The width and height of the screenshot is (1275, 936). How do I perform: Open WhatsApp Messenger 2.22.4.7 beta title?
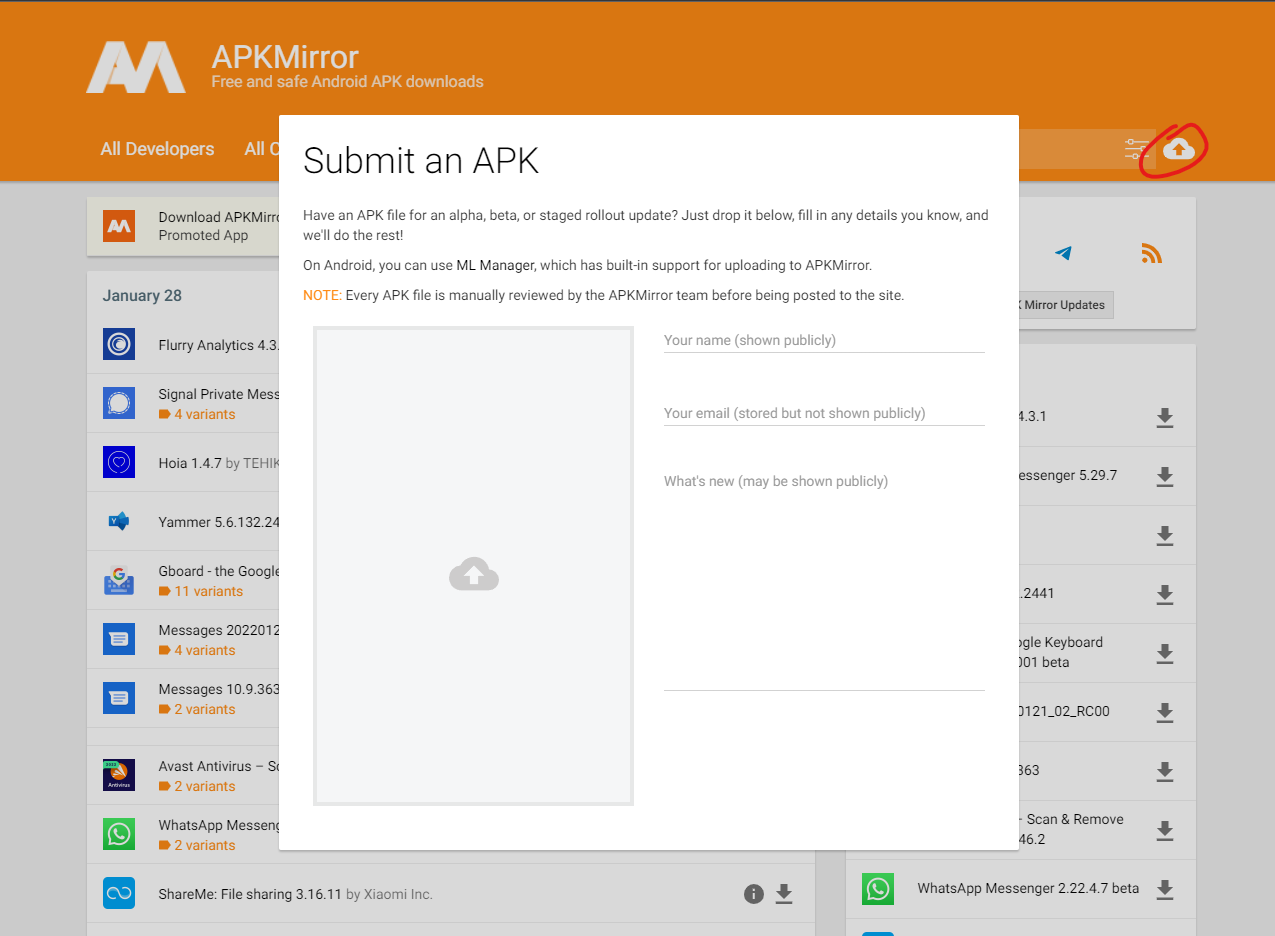pyautogui.click(x=1028, y=888)
